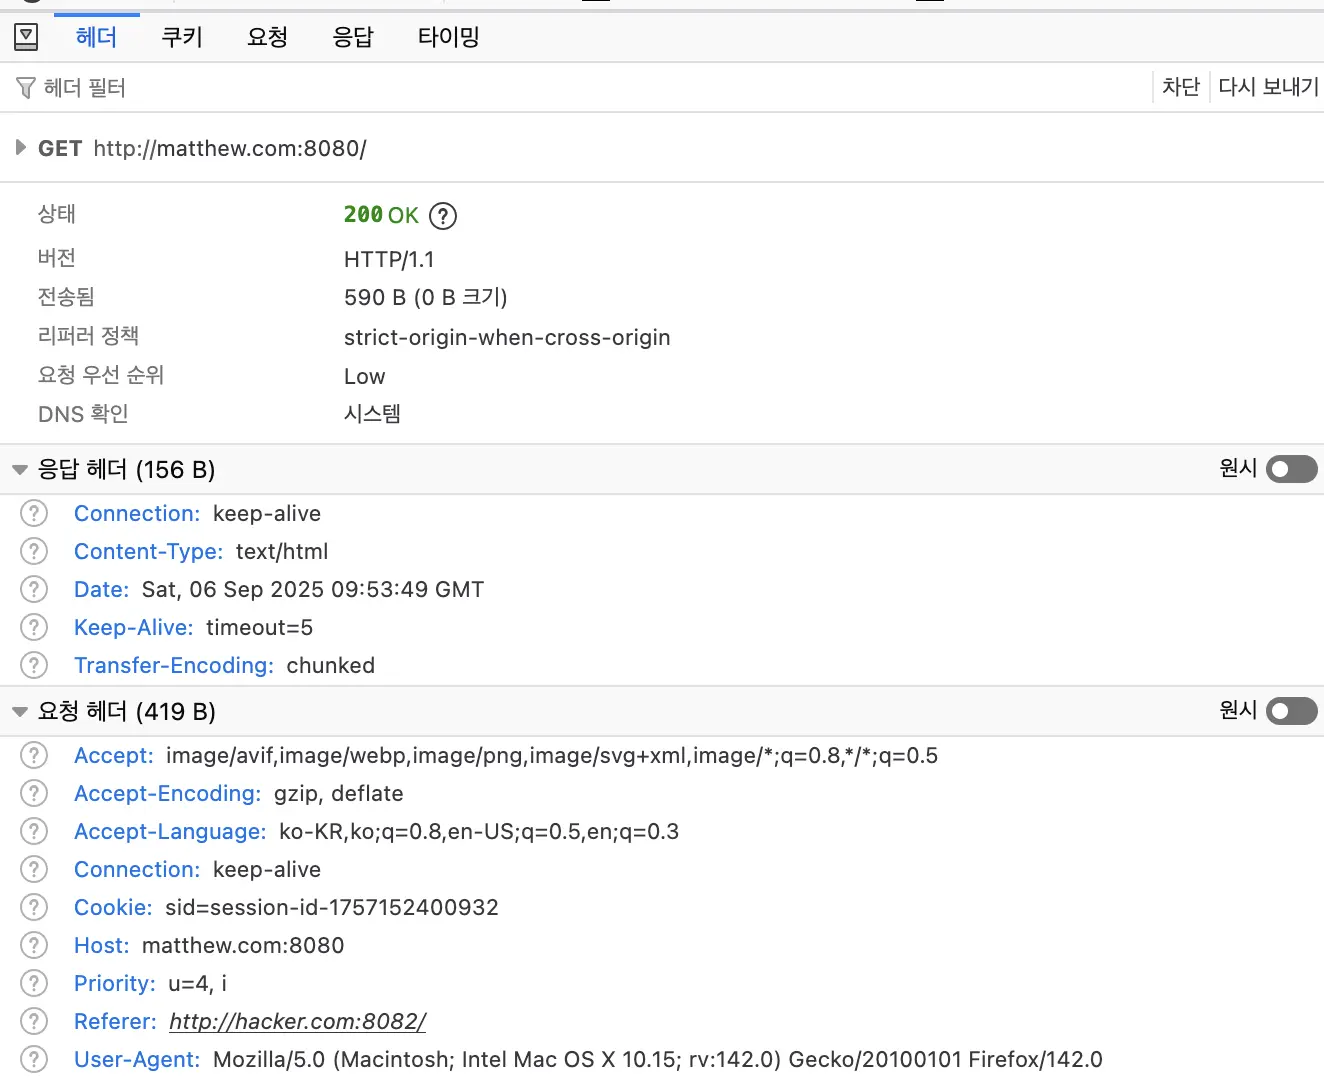
Task: Switch to the 쿠키 tab
Action: 181,36
